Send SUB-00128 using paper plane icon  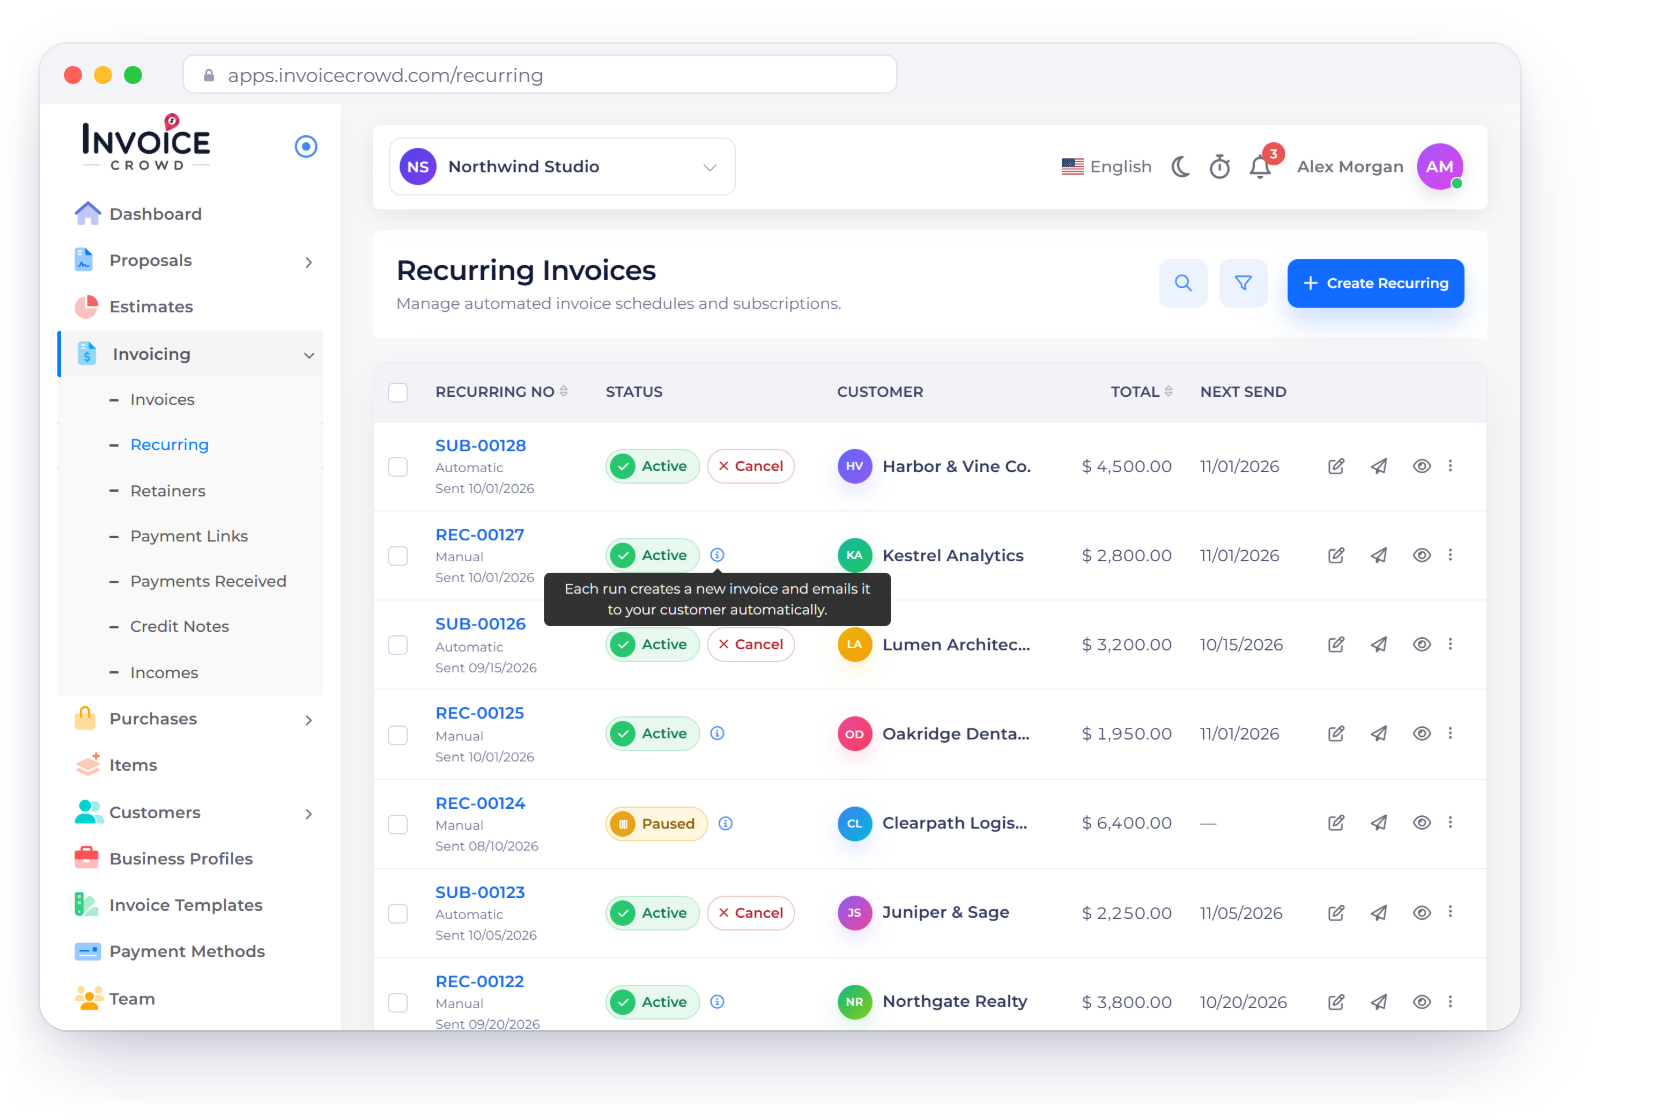1379,466
